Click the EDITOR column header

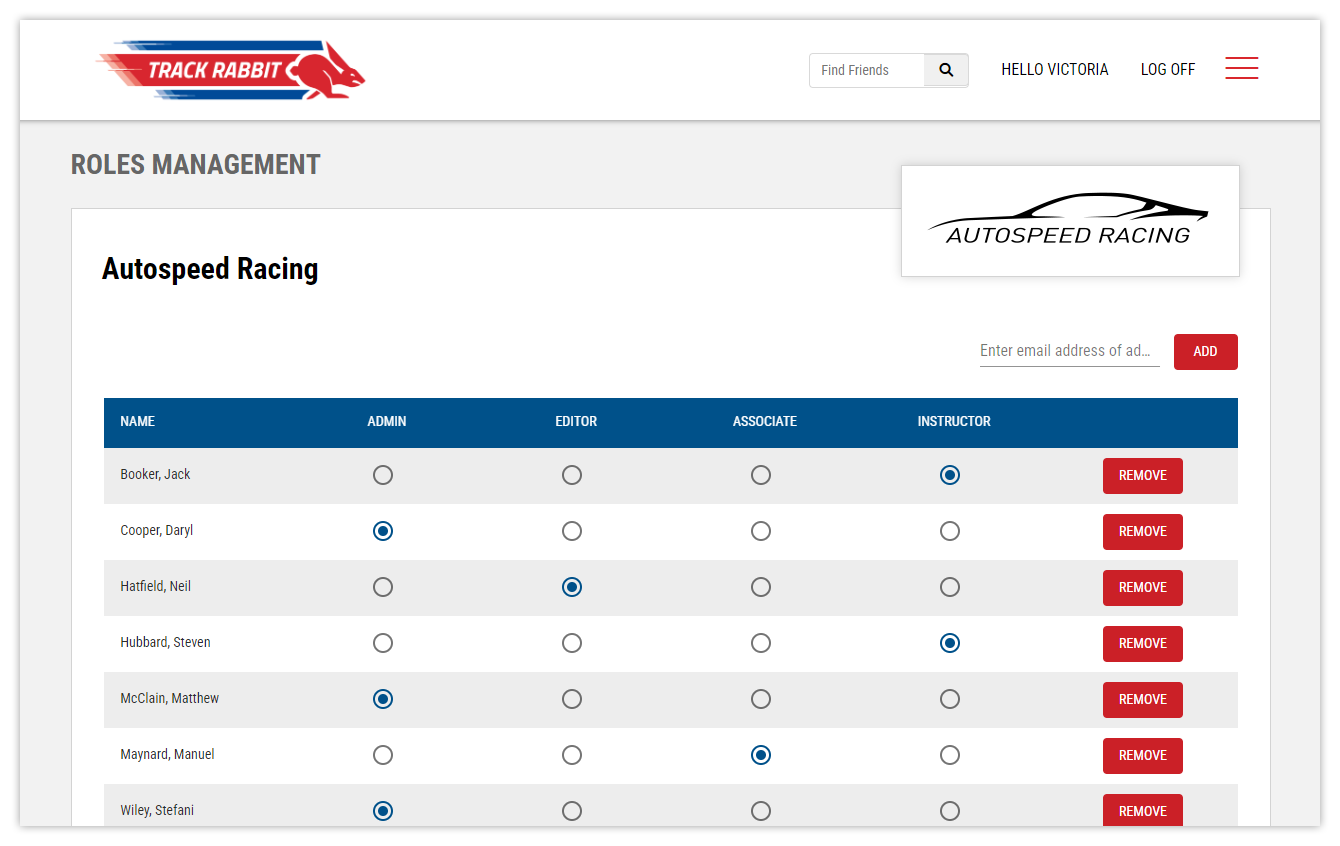(576, 422)
